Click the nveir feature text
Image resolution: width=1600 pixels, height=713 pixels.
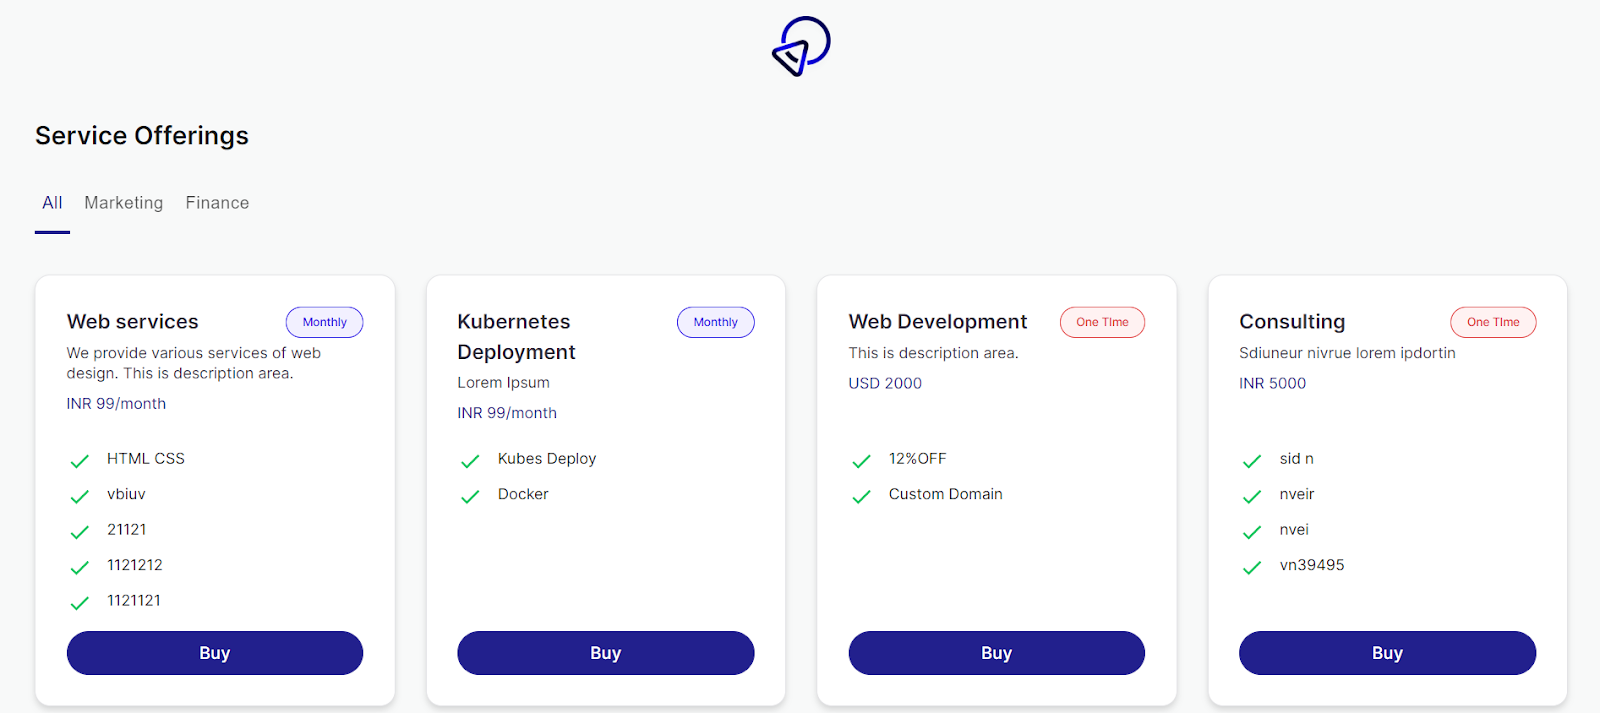[x=1297, y=494]
